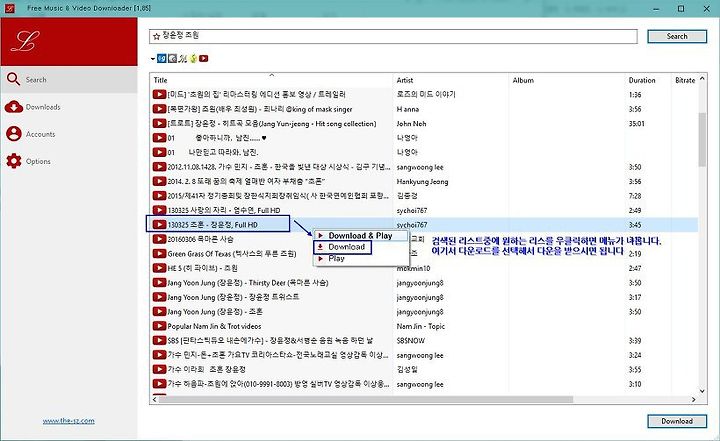Click YouTube icon of HE 5 row

pos(159,268)
